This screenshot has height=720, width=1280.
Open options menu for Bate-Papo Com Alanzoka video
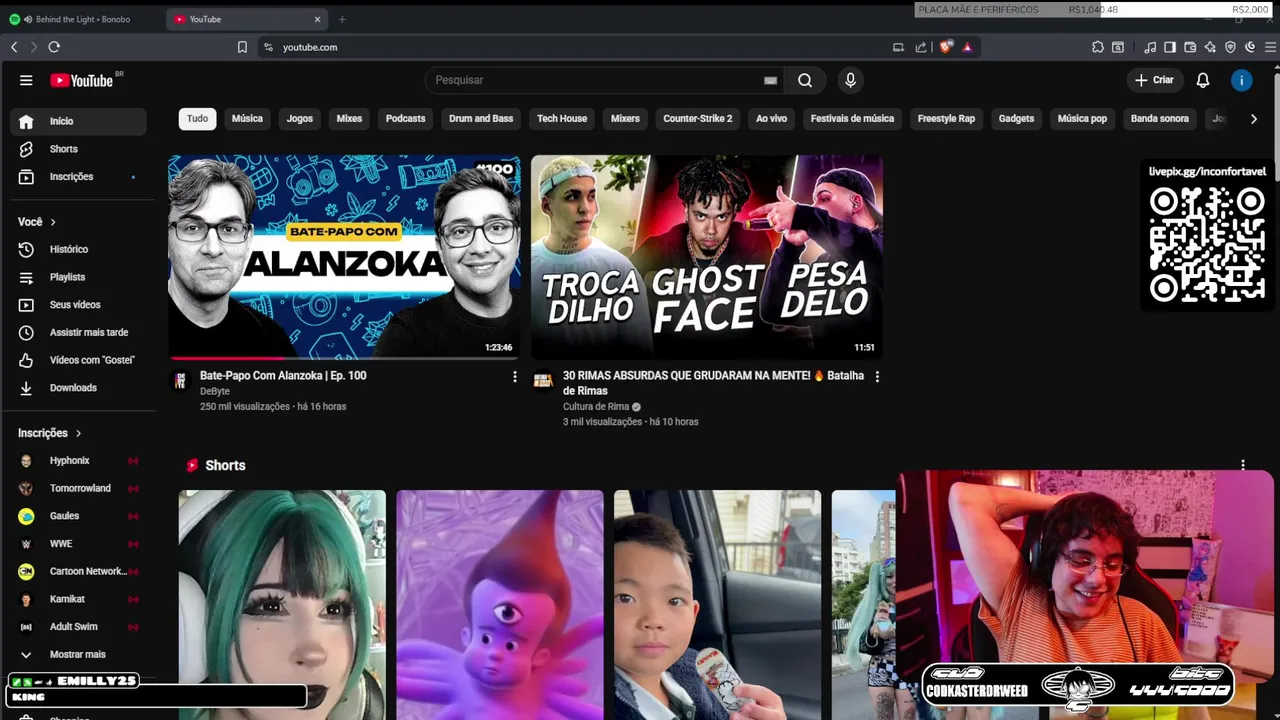(515, 377)
